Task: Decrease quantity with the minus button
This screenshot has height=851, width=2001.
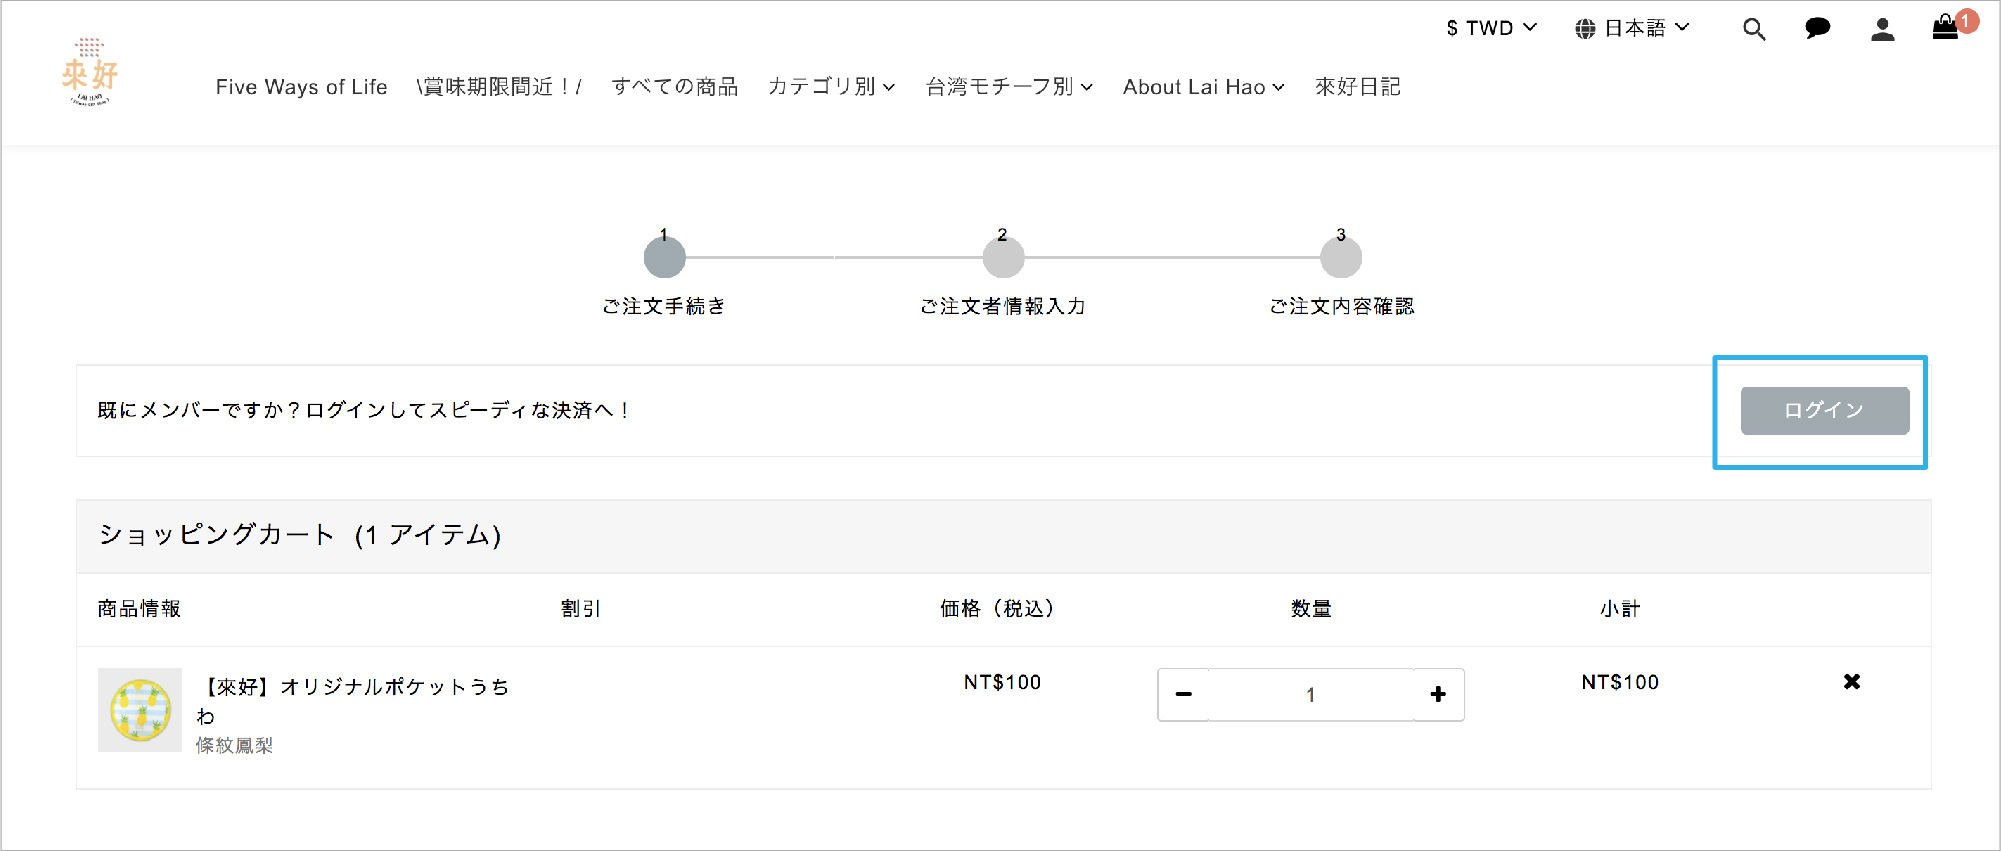Action: point(1184,694)
